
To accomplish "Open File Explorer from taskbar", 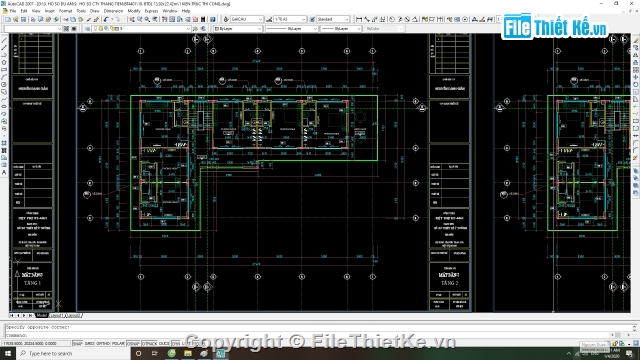I will click(188, 353).
